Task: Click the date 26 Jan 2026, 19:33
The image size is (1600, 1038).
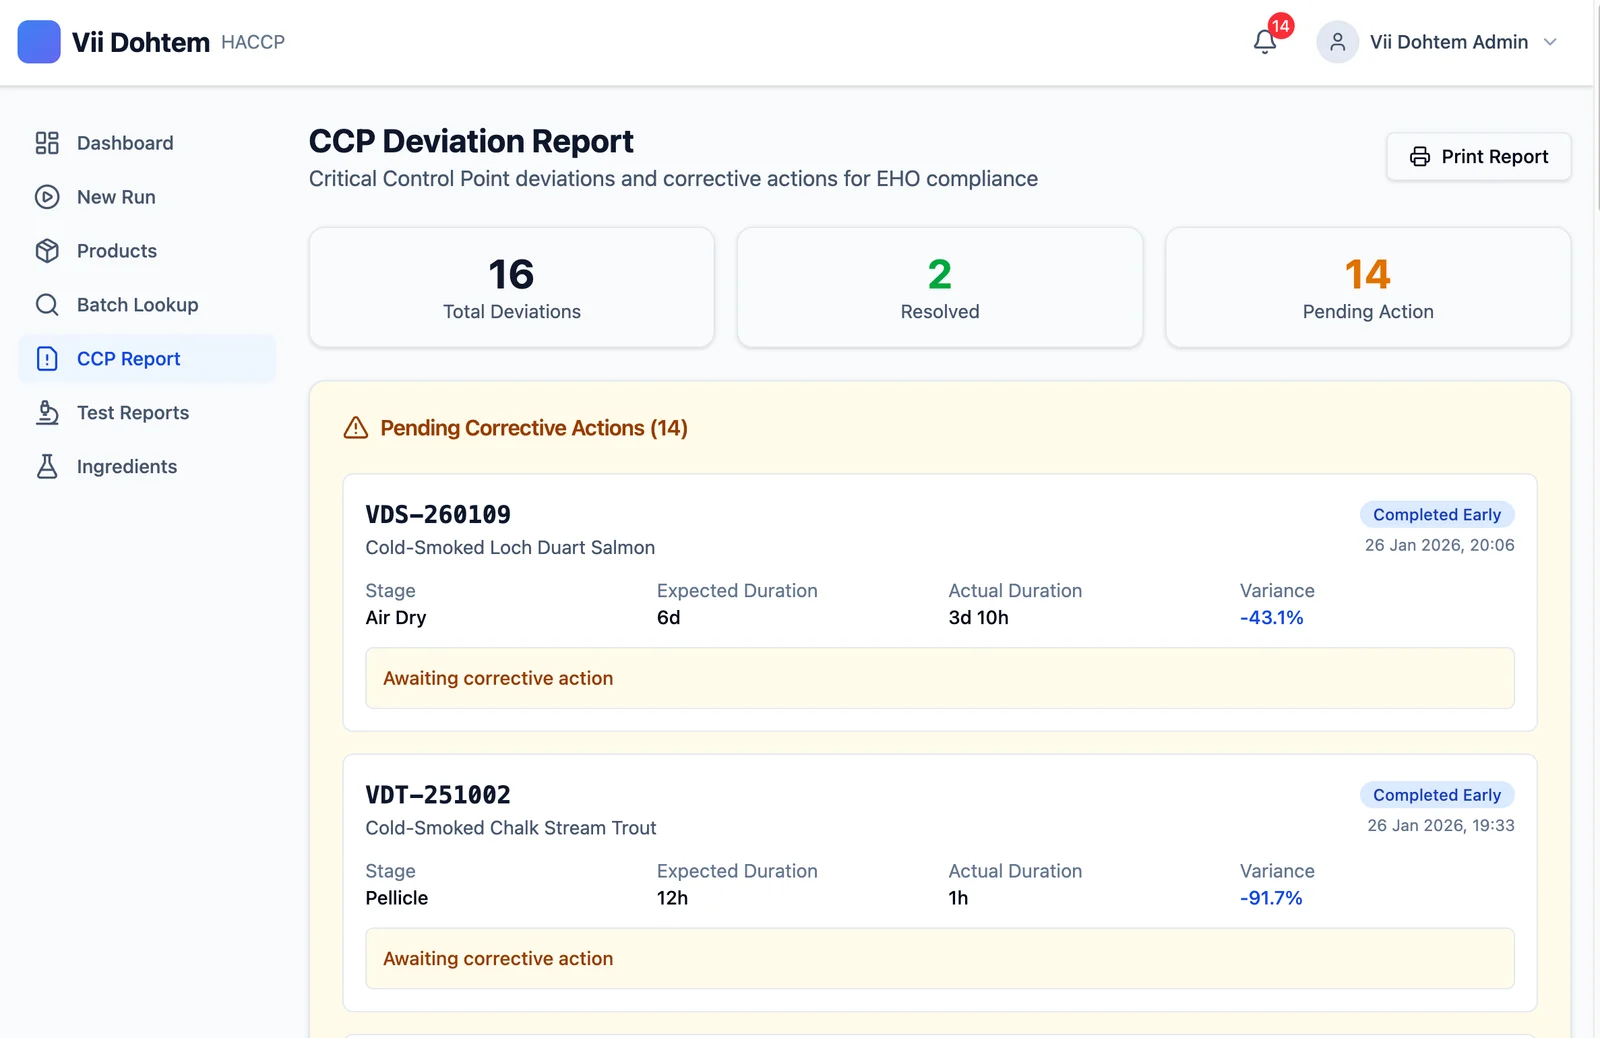Action: click(1441, 825)
